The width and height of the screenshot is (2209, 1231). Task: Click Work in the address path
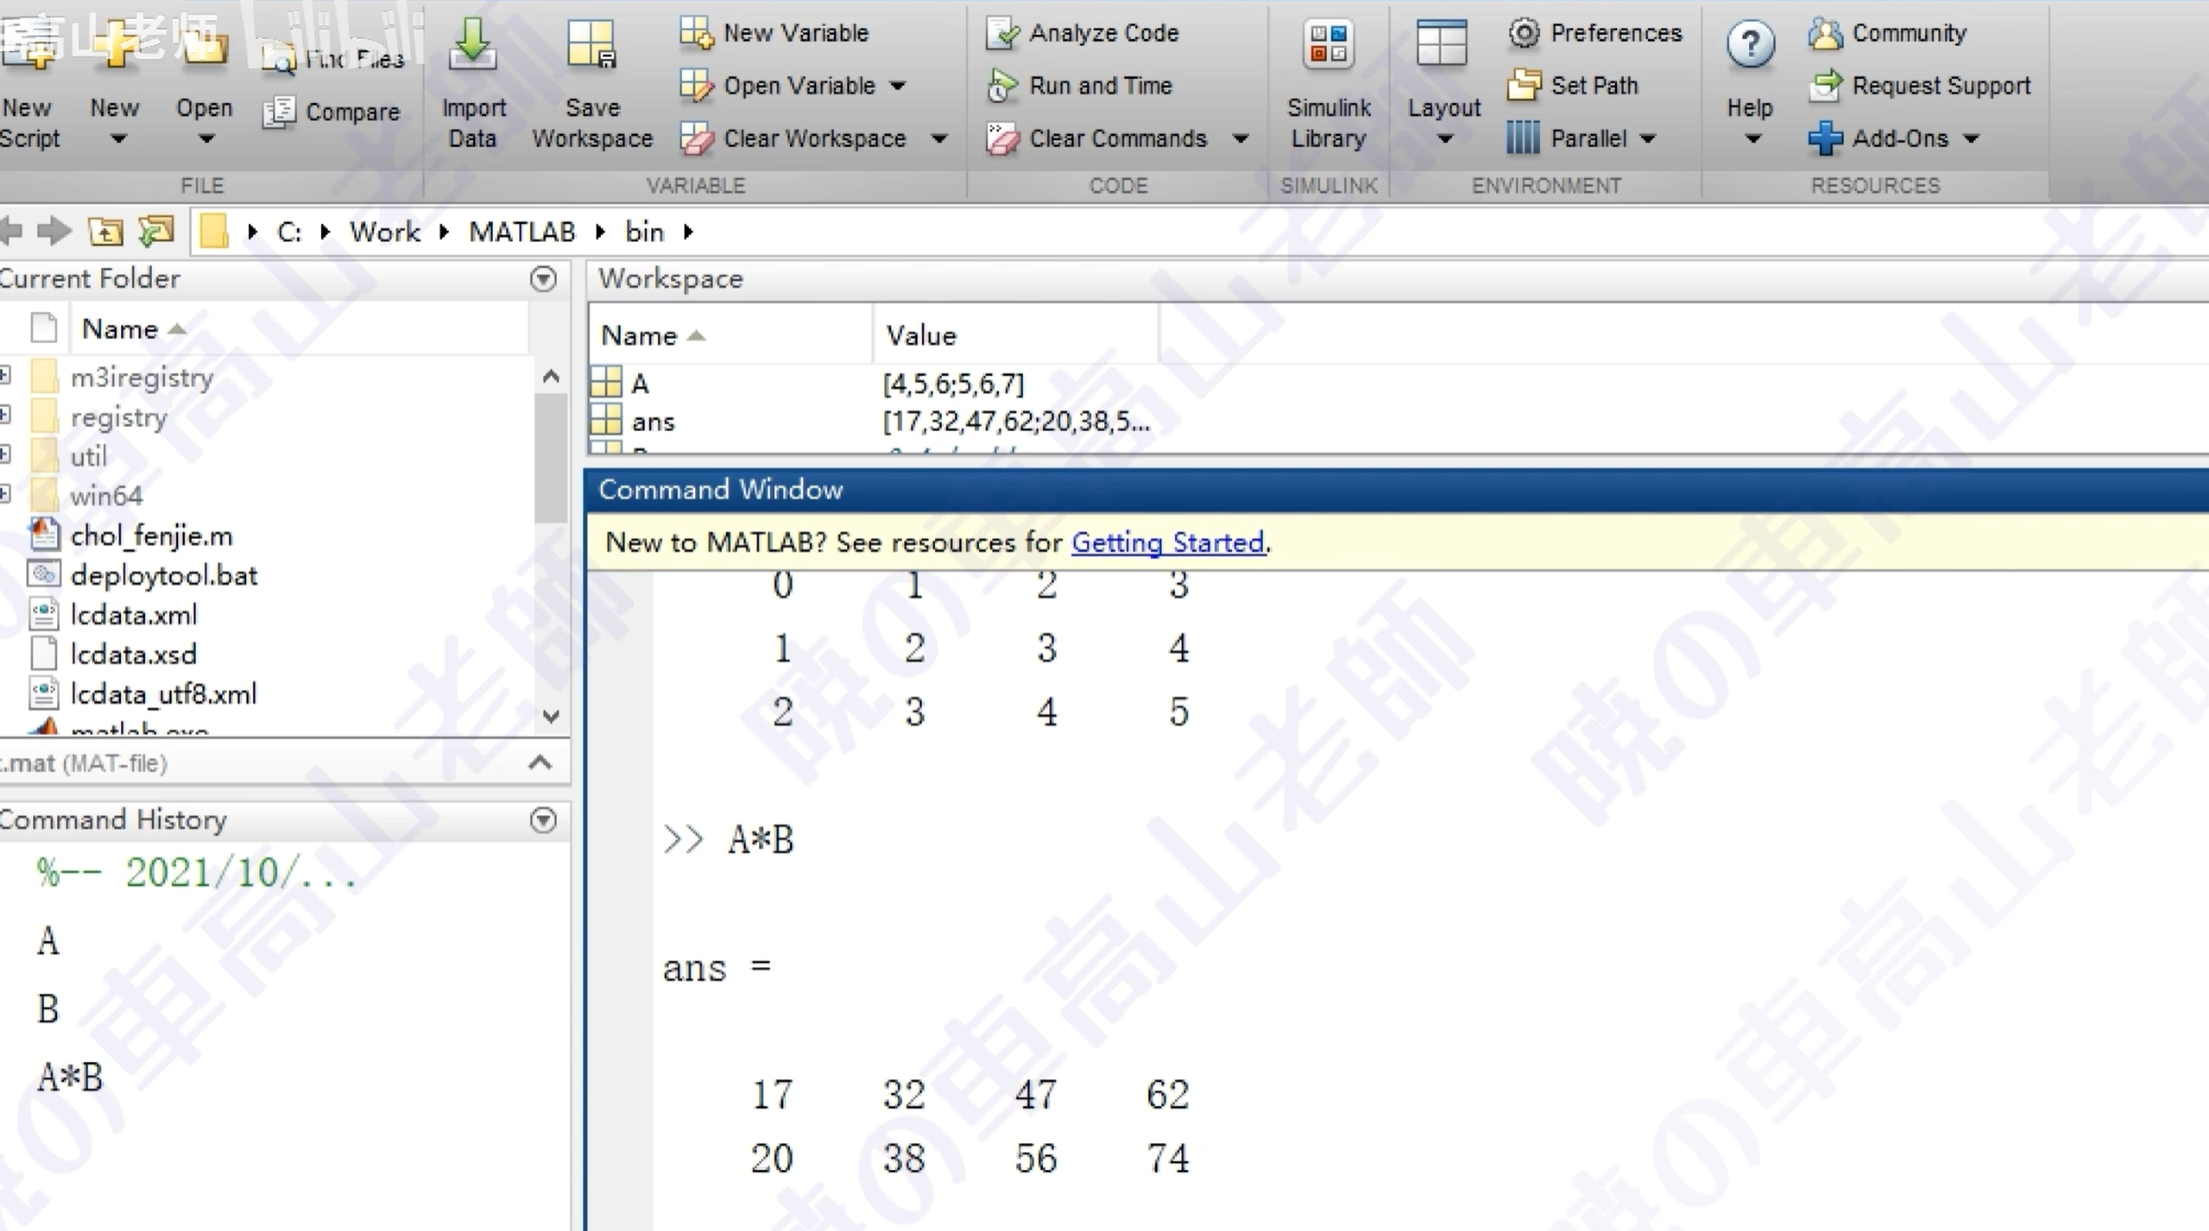(x=384, y=232)
